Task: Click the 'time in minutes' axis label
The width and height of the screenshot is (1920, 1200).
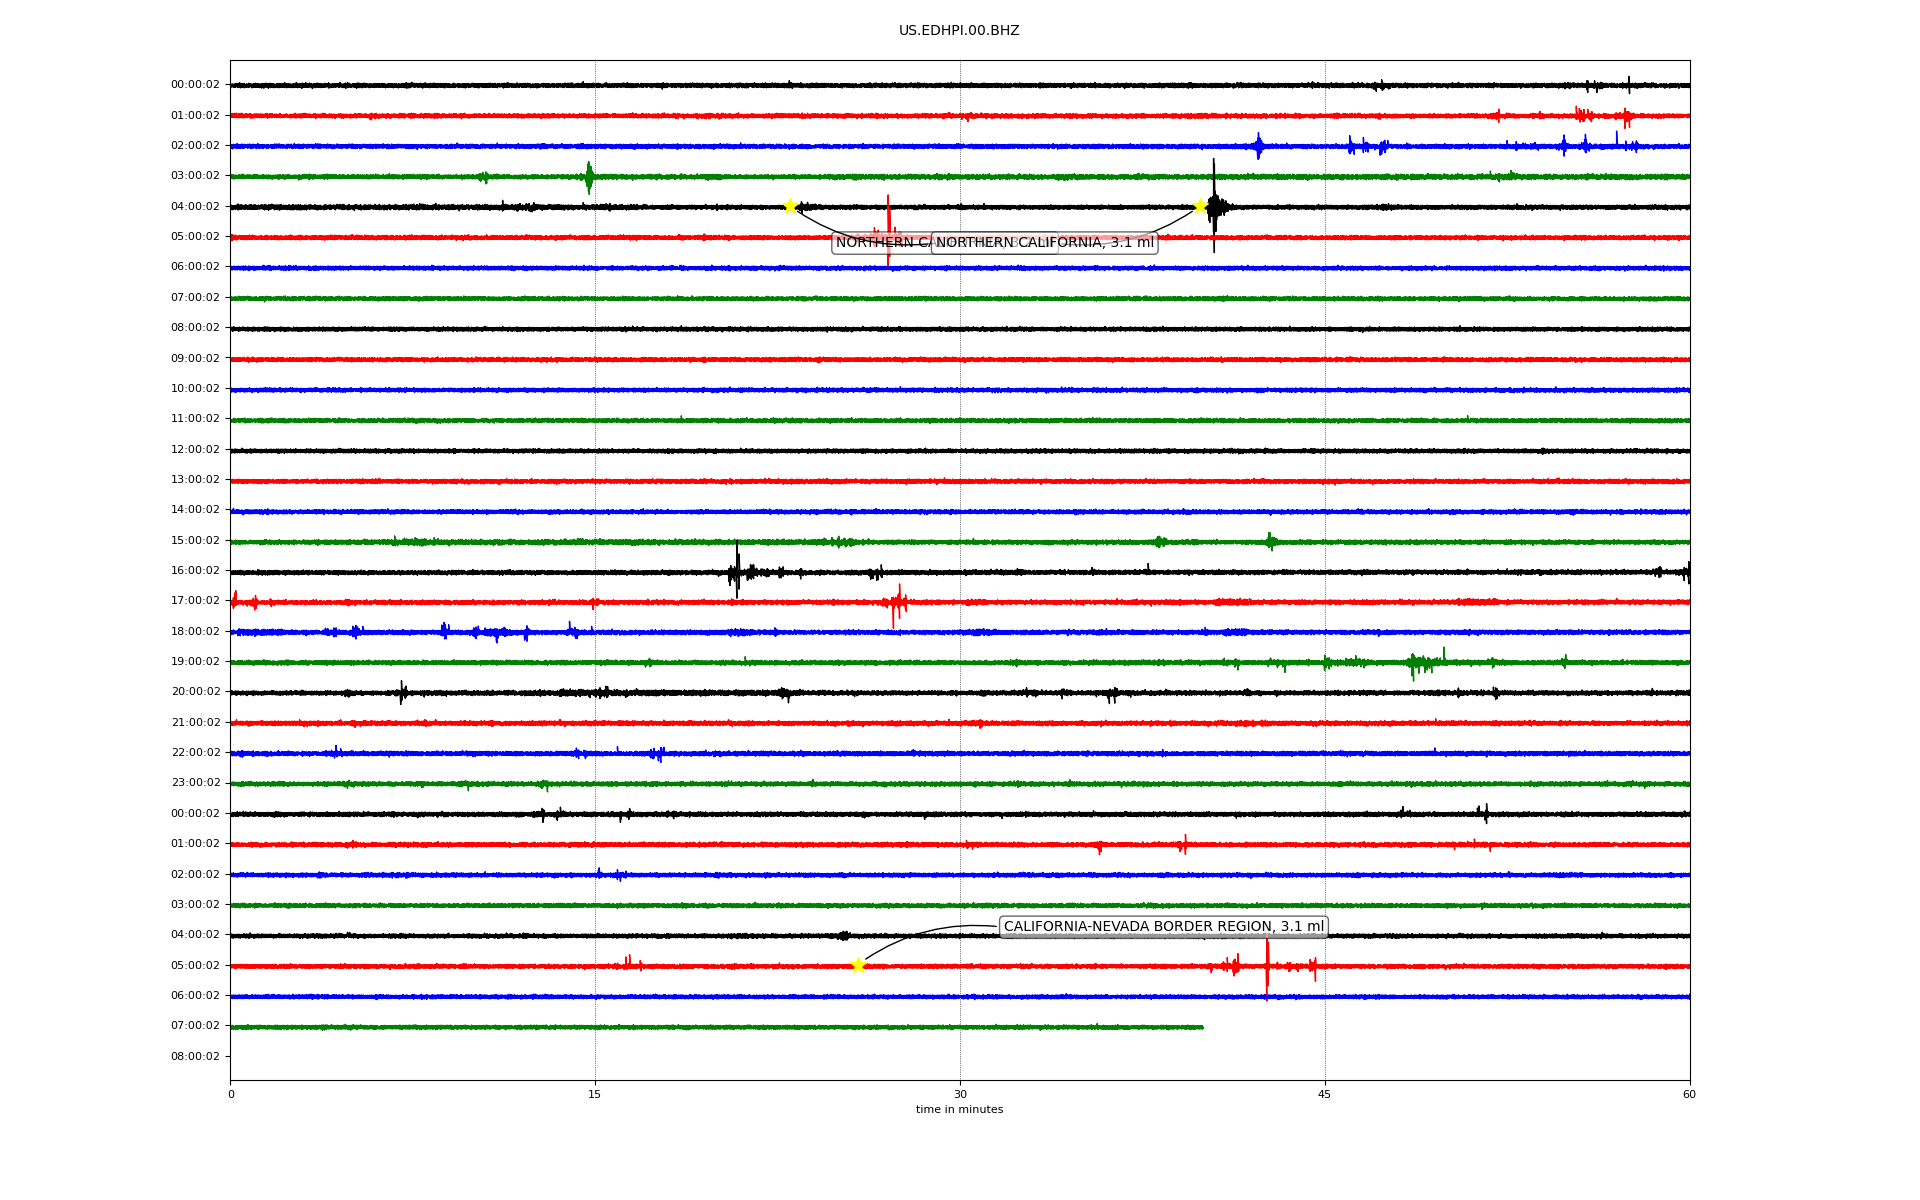Action: (959, 1110)
